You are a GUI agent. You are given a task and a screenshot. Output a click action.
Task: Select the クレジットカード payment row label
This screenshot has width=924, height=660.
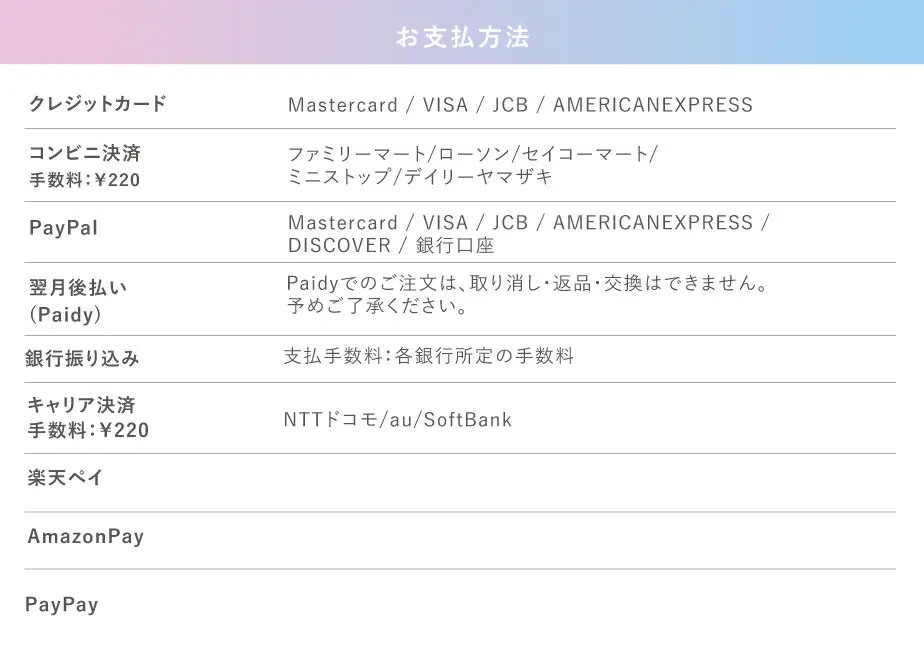(98, 104)
